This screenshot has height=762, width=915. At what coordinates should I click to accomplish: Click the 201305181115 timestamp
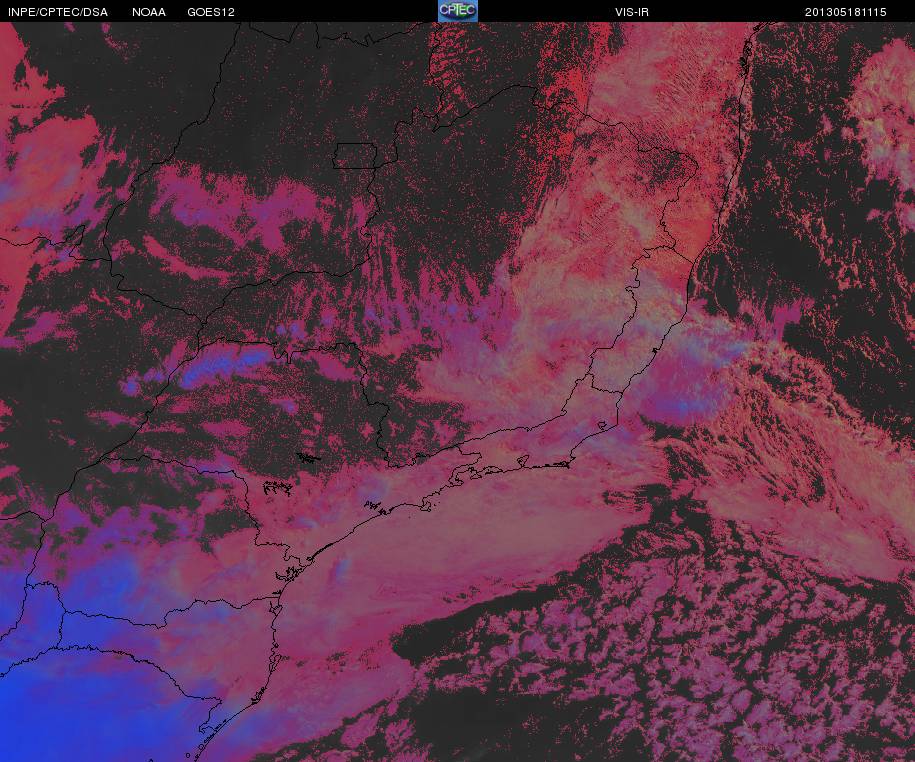coord(846,12)
